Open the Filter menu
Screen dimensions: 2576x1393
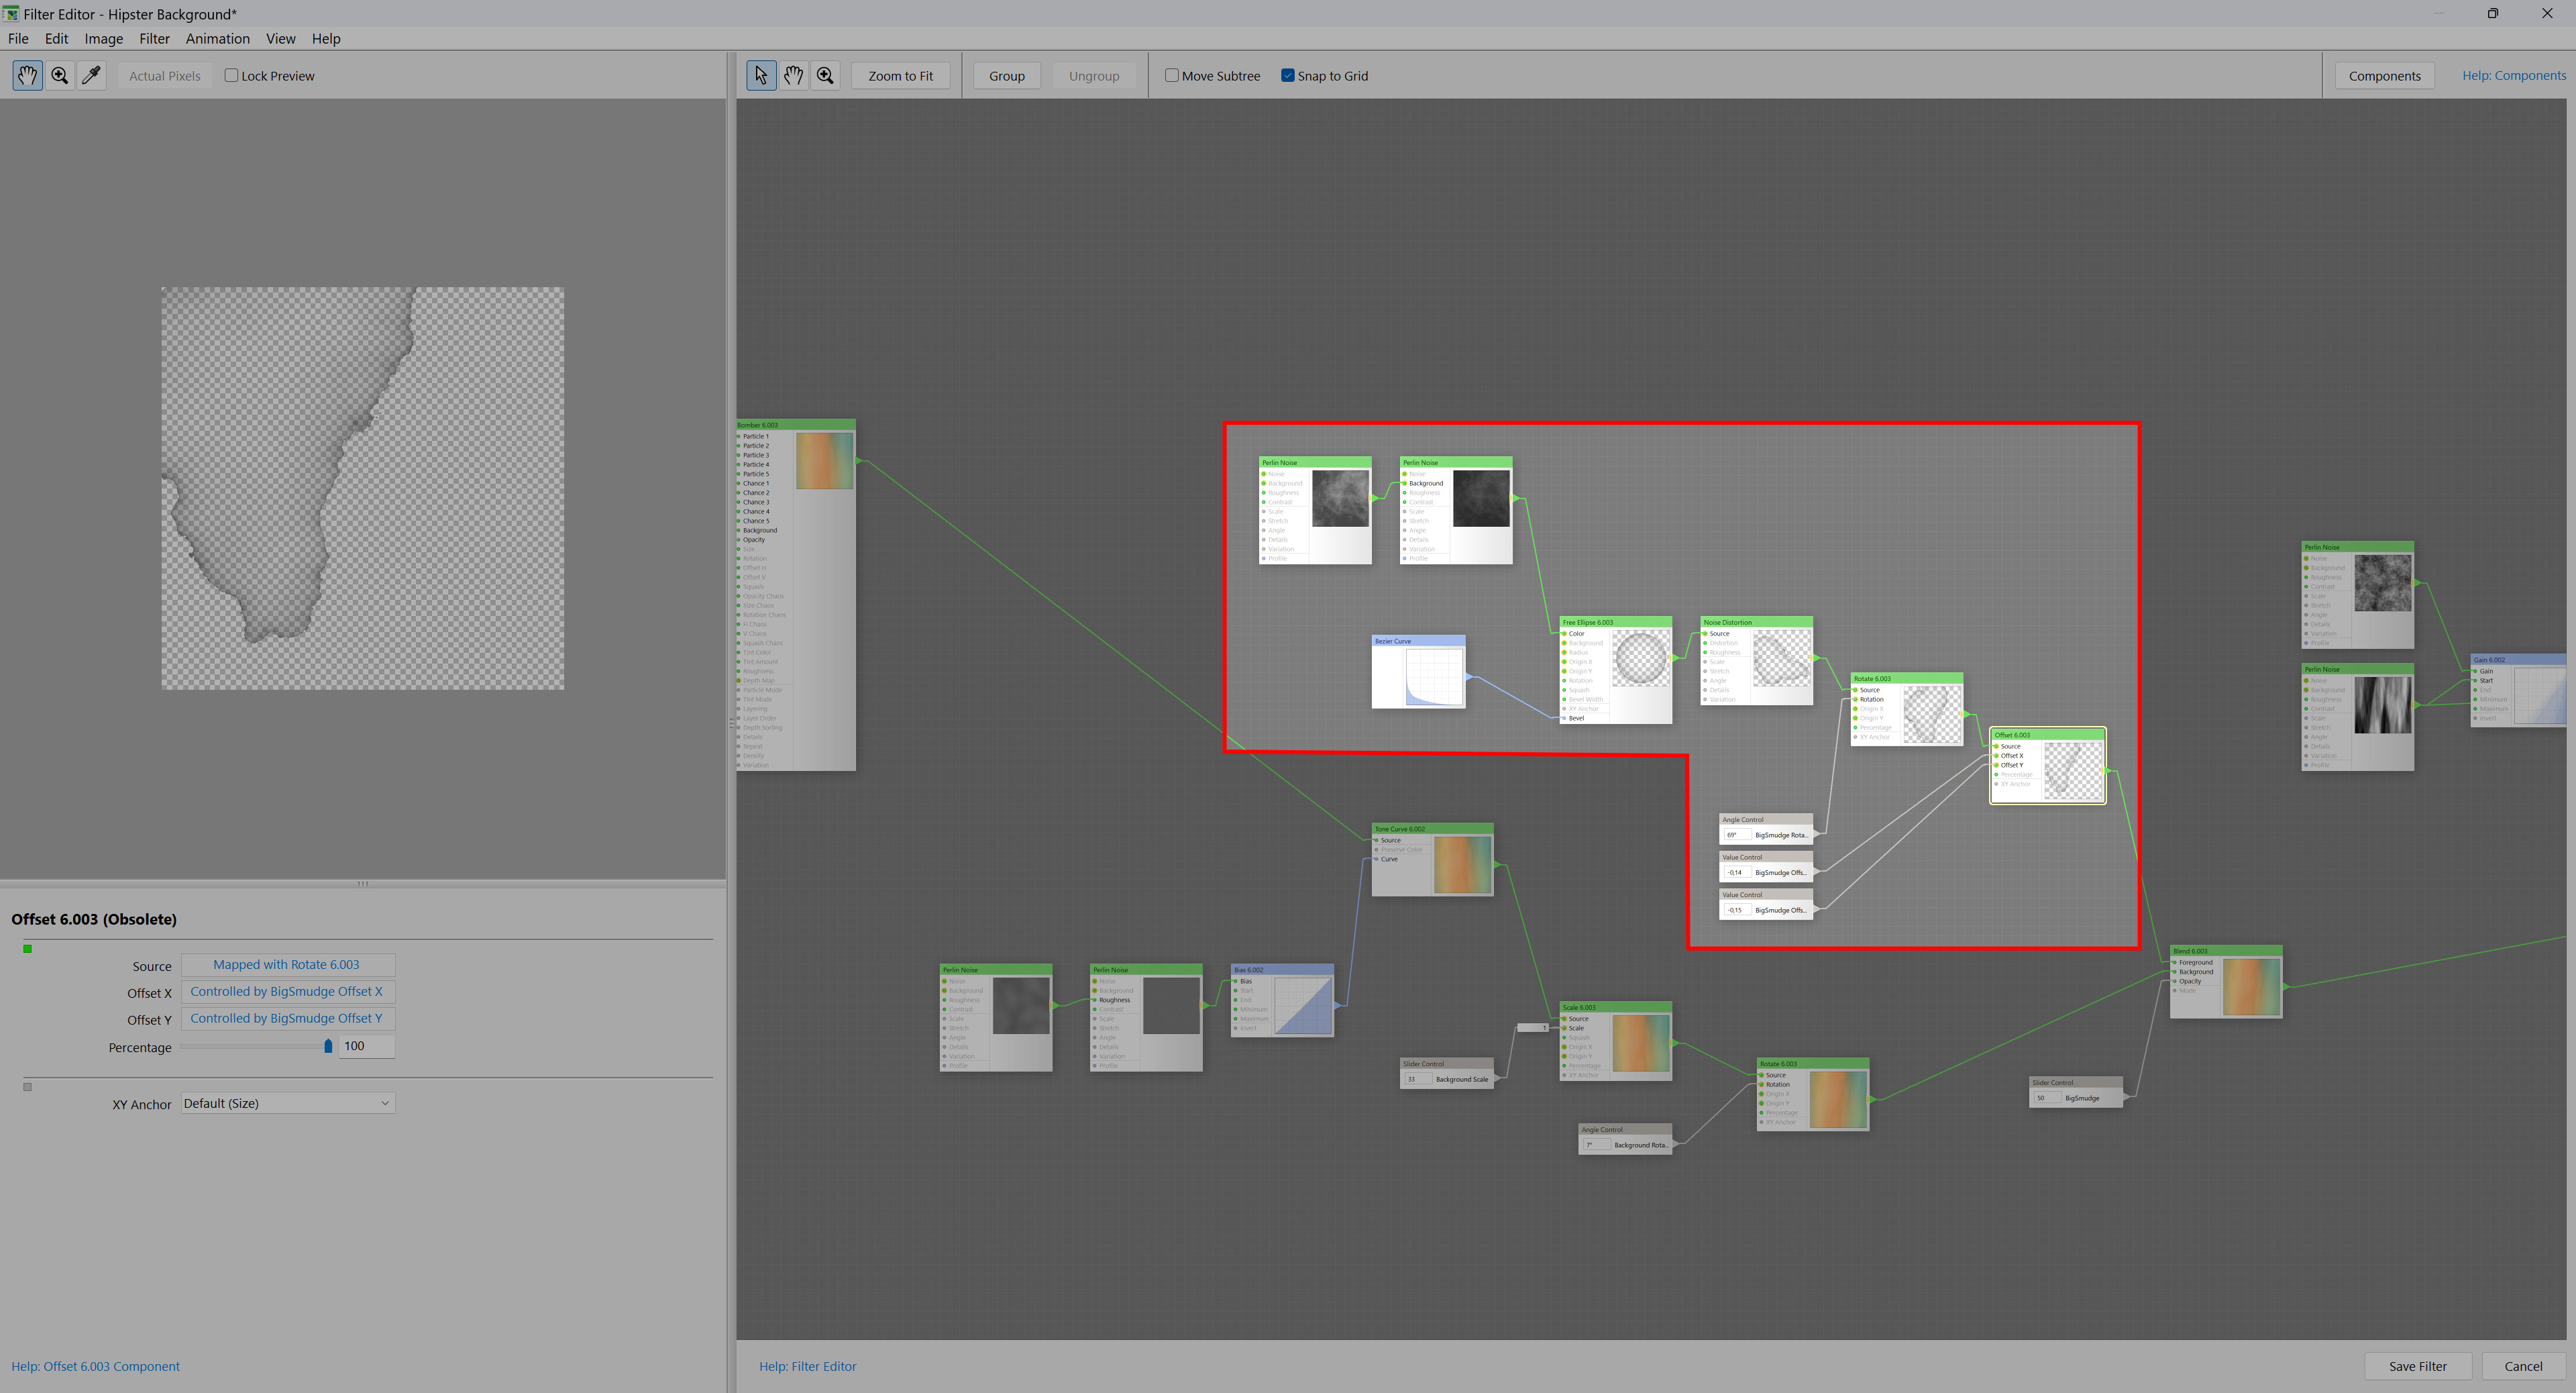coord(154,38)
